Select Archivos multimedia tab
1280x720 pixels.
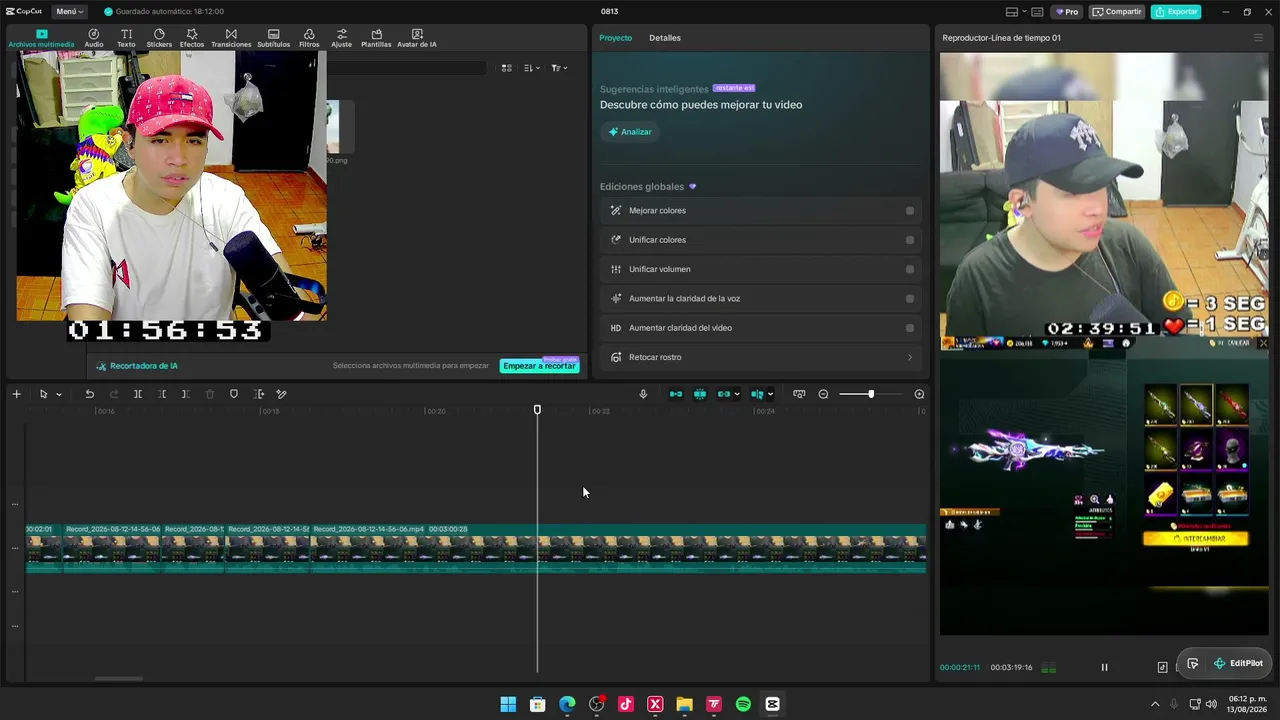[41, 38]
